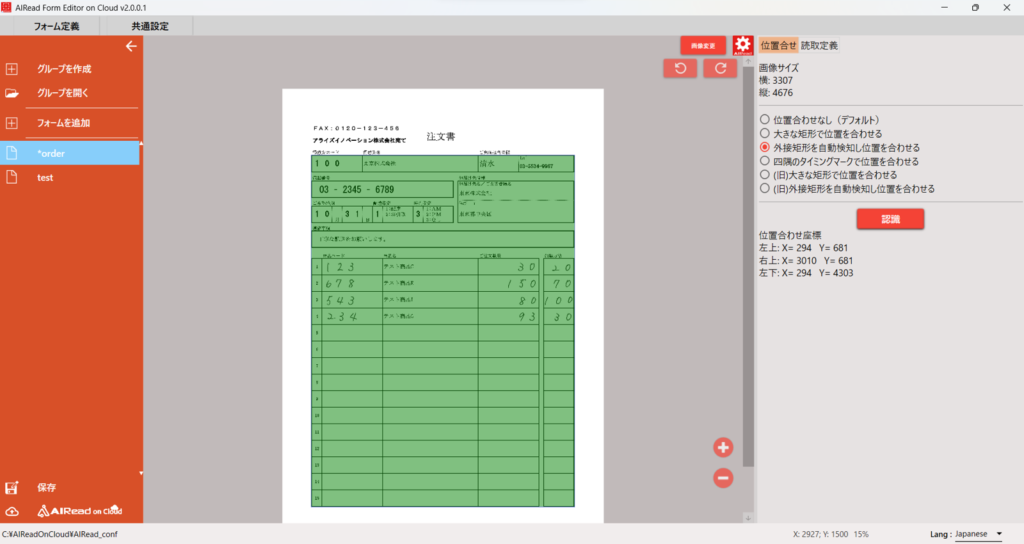This screenshot has height=544, width=1024.
Task: Click the グループを開く folder icon
Action: pos(12,93)
